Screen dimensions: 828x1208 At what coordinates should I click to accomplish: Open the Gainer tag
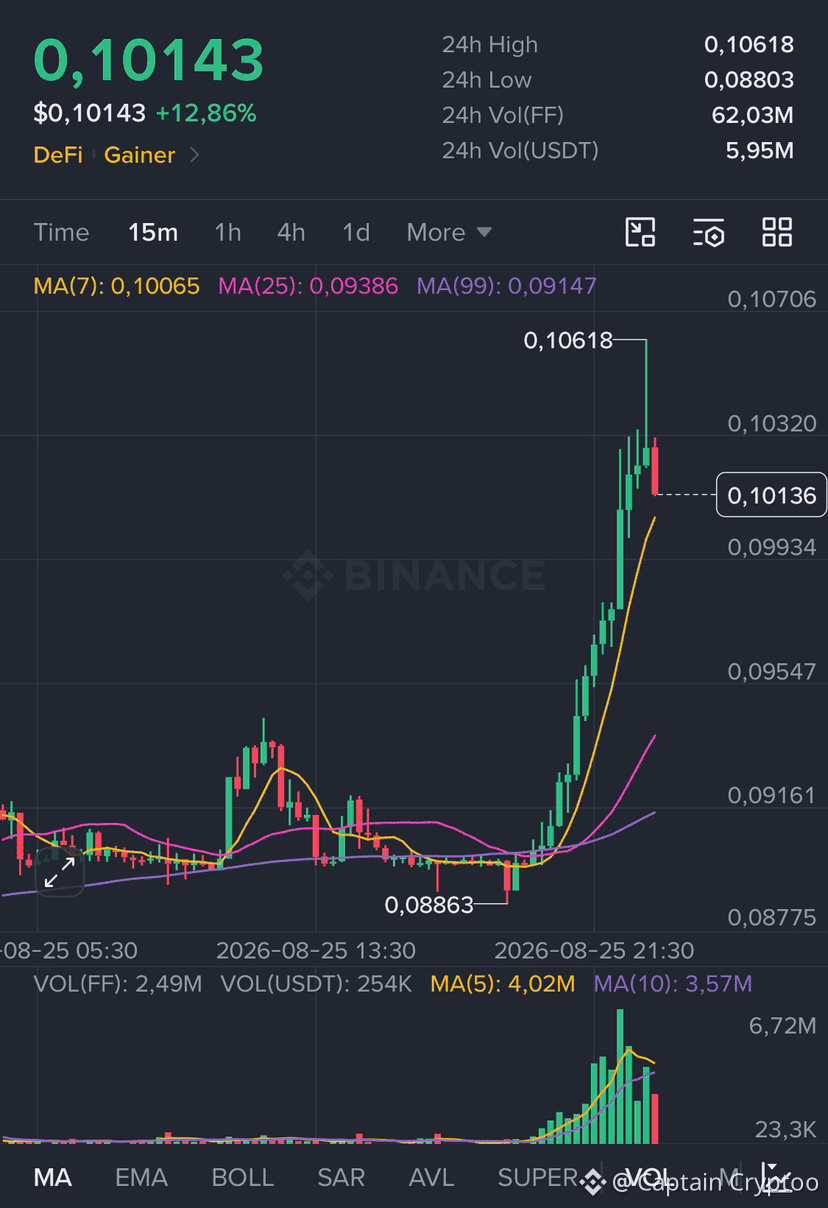coord(140,155)
